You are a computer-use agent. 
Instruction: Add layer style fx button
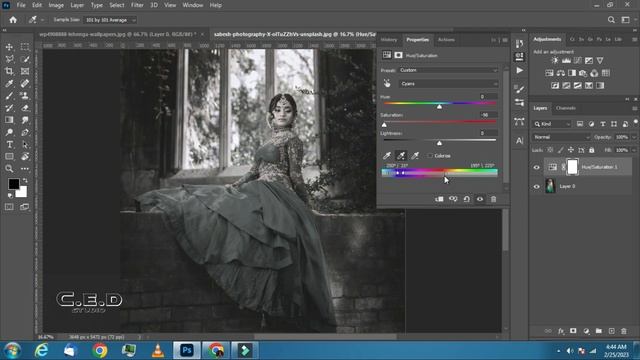[561, 331]
